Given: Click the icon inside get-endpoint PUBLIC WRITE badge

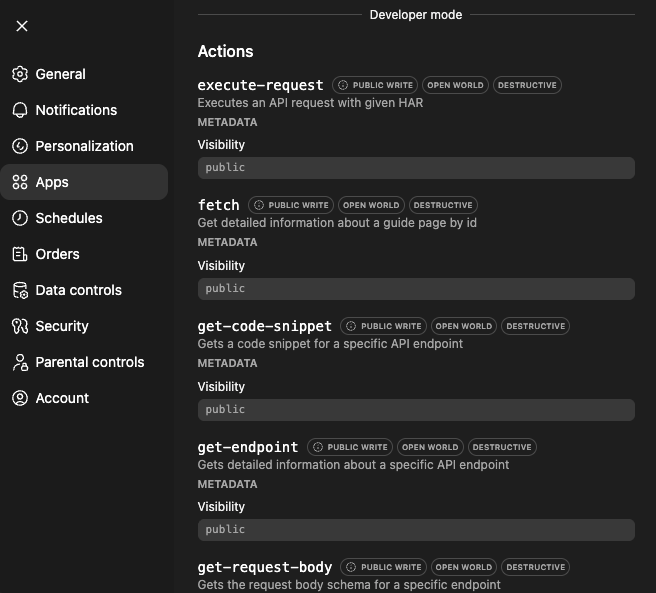Looking at the screenshot, I should (x=318, y=447).
